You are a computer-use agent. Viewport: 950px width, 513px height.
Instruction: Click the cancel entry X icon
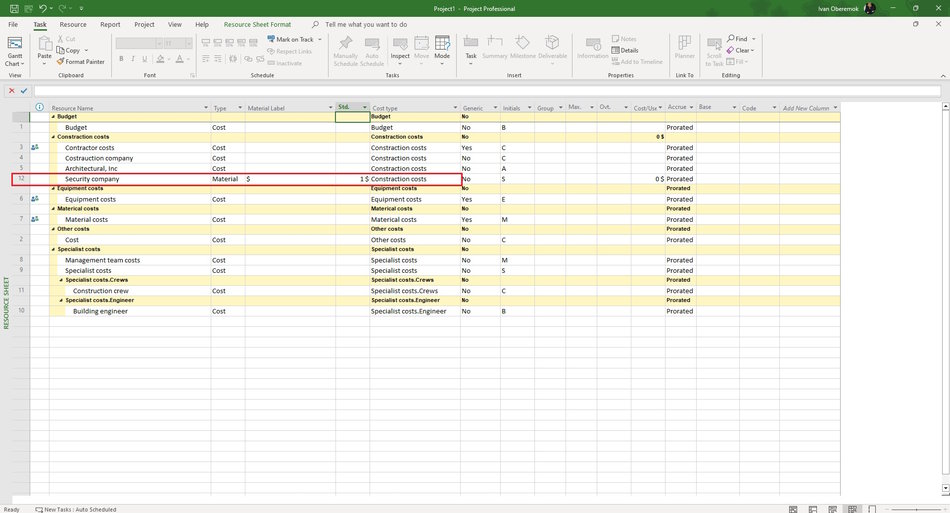click(x=12, y=91)
